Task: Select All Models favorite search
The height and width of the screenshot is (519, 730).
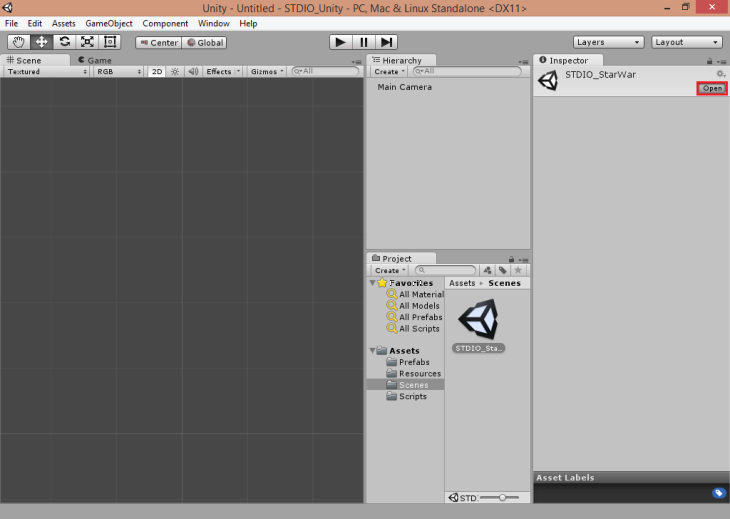Action: pyautogui.click(x=413, y=306)
